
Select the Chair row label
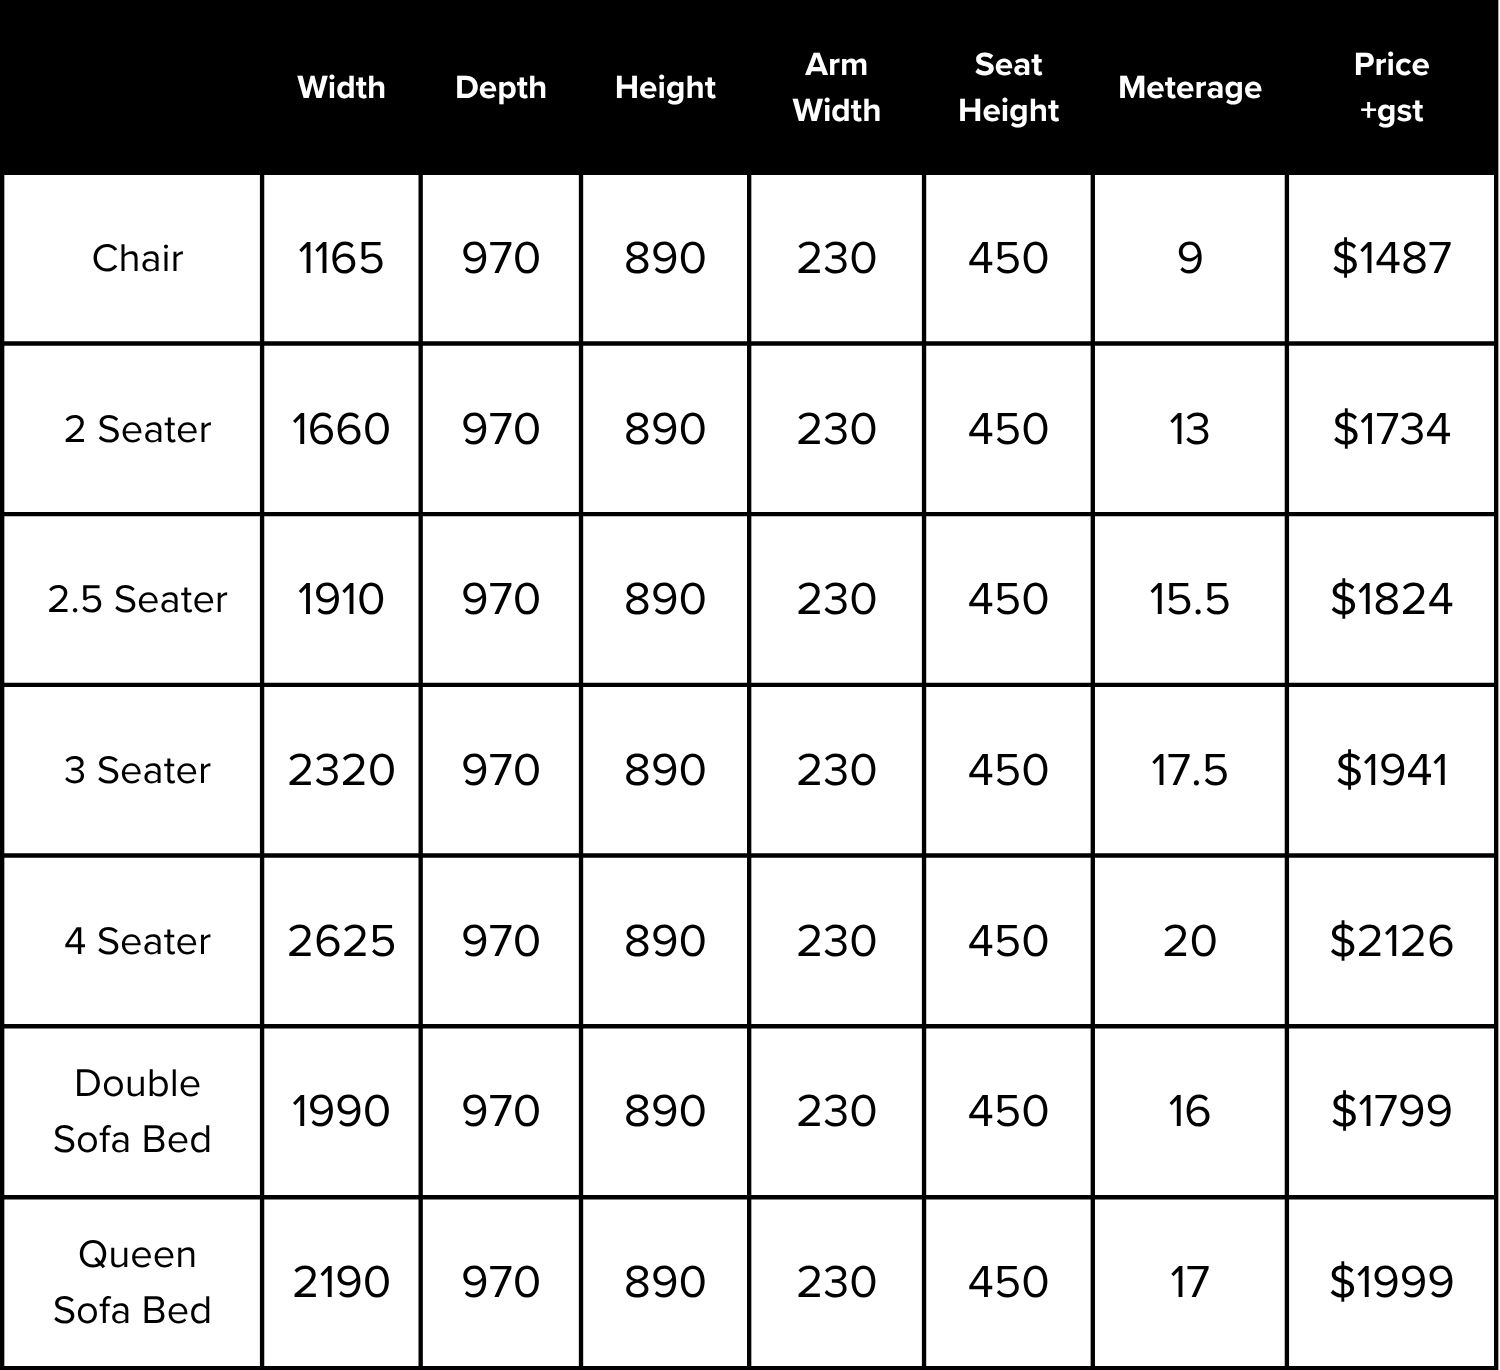(x=137, y=259)
